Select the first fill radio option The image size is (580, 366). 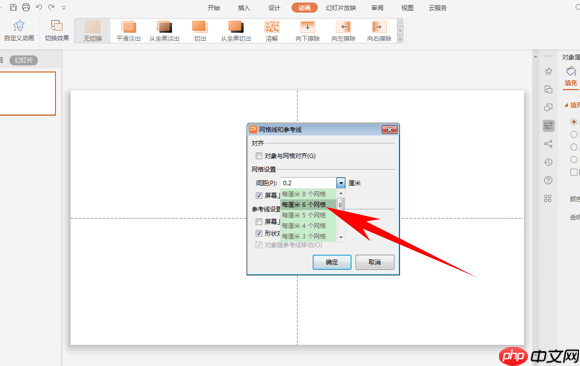pos(574,122)
